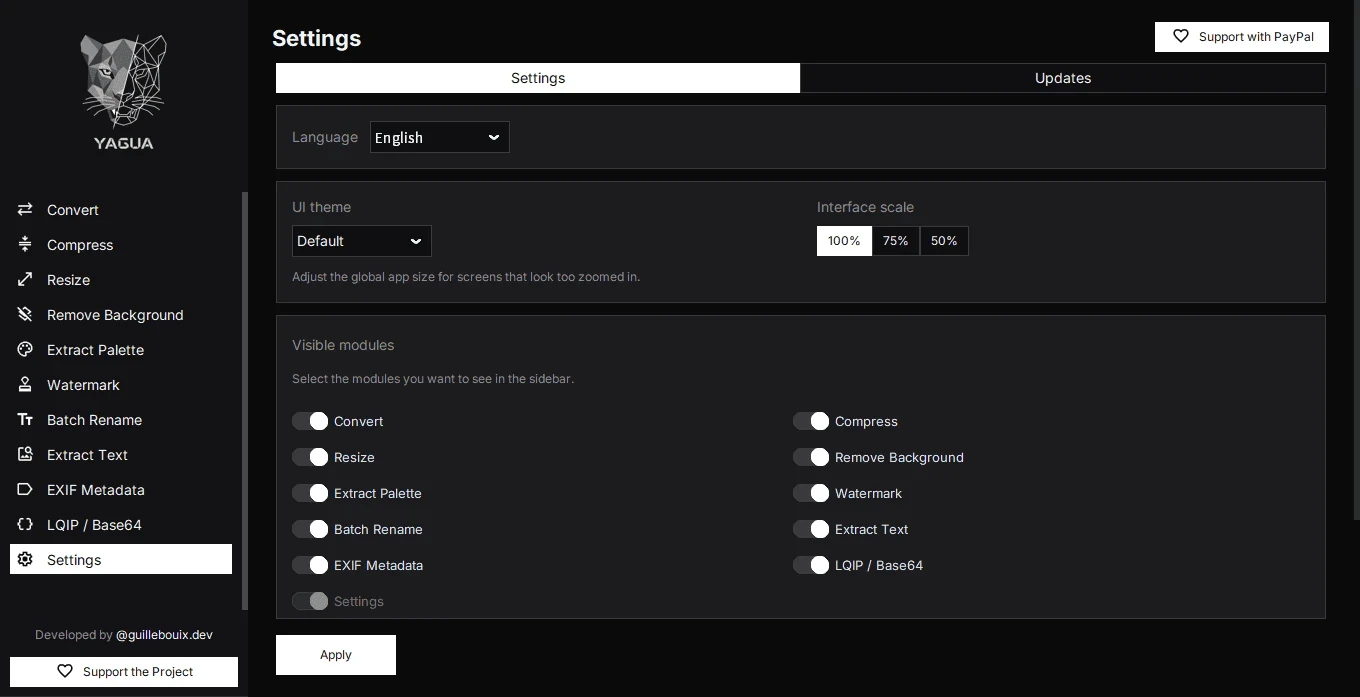Click the Watermark stamp icon
The image size is (1360, 697).
25,385
